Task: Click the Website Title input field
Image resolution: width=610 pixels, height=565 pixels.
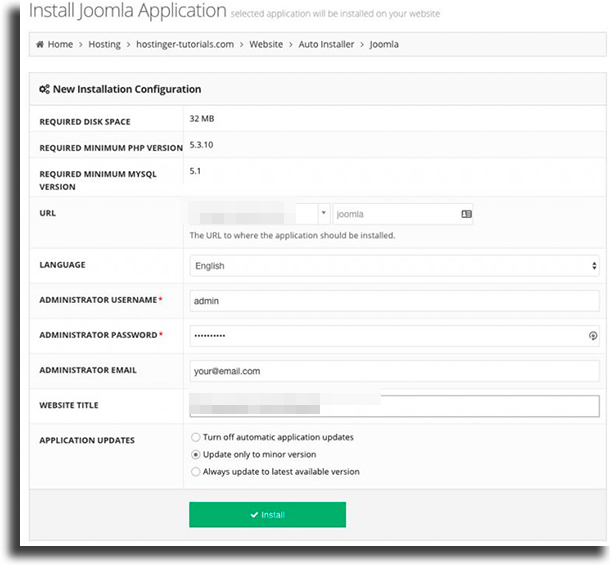Action: 394,406
